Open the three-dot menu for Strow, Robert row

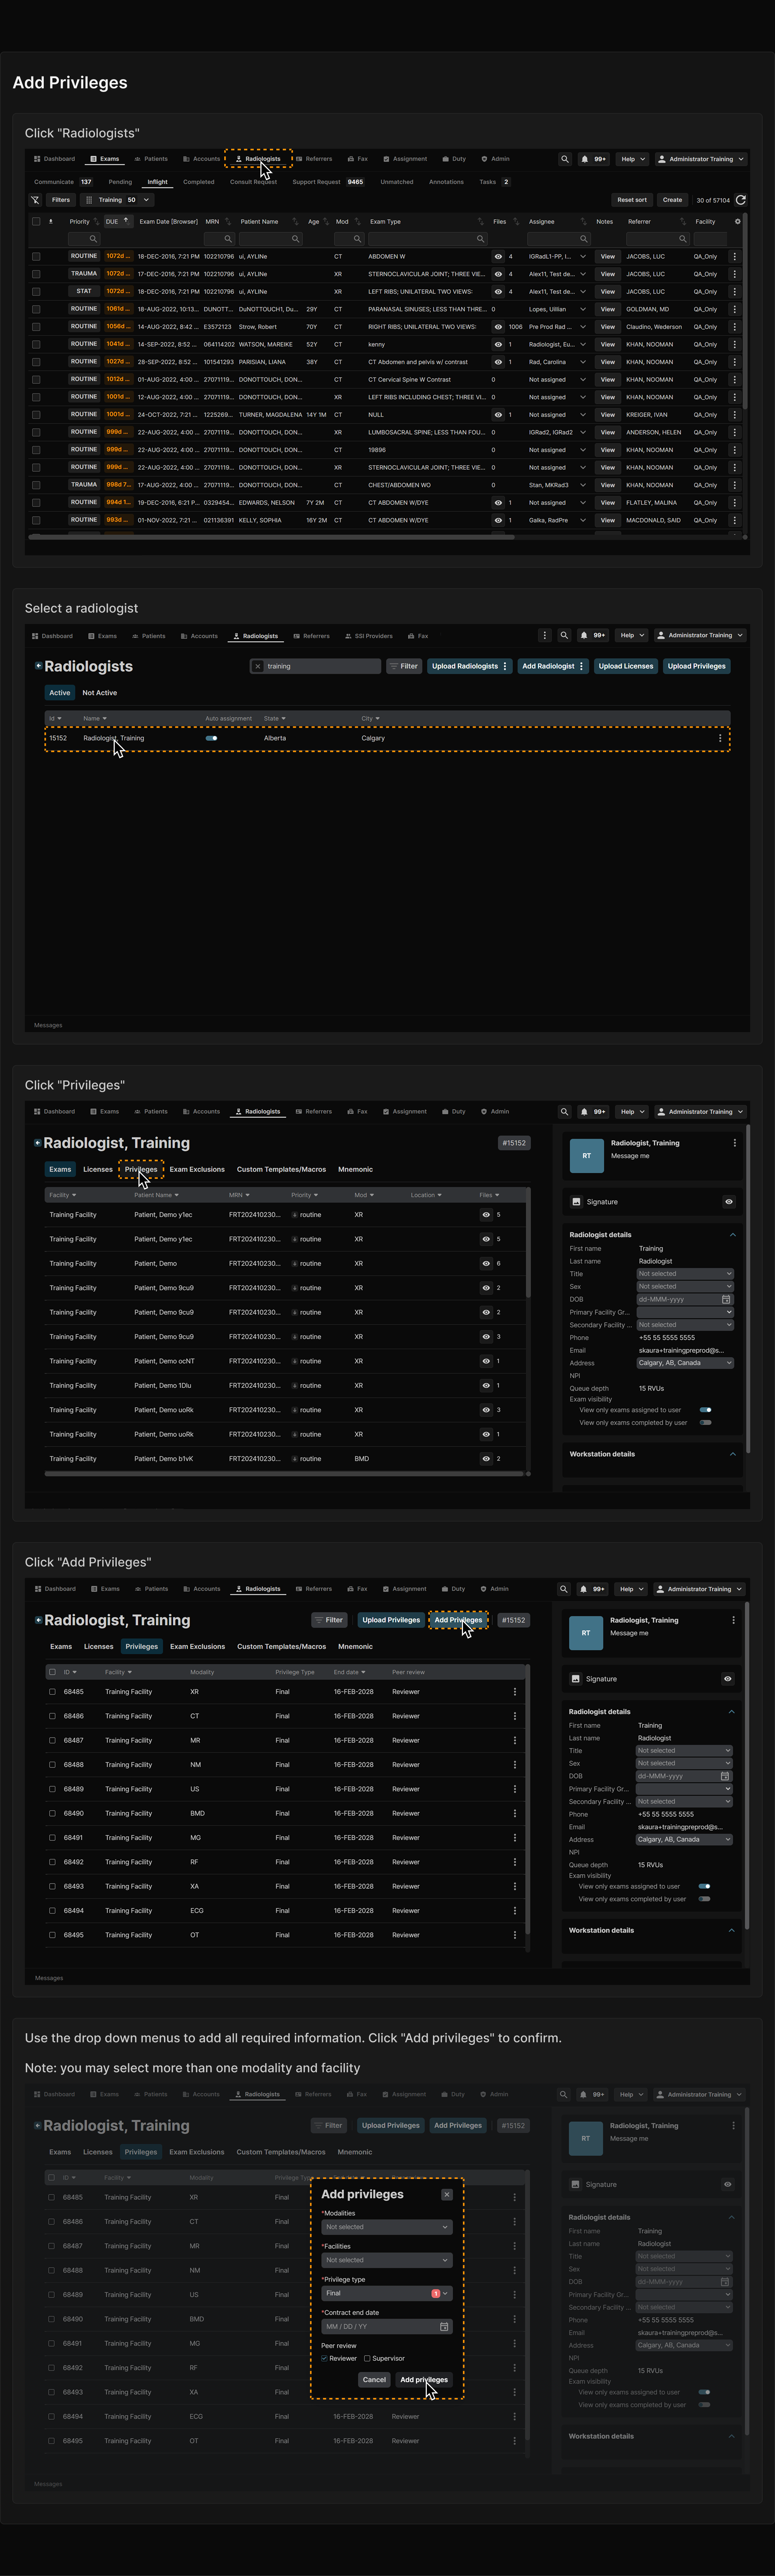click(x=735, y=327)
